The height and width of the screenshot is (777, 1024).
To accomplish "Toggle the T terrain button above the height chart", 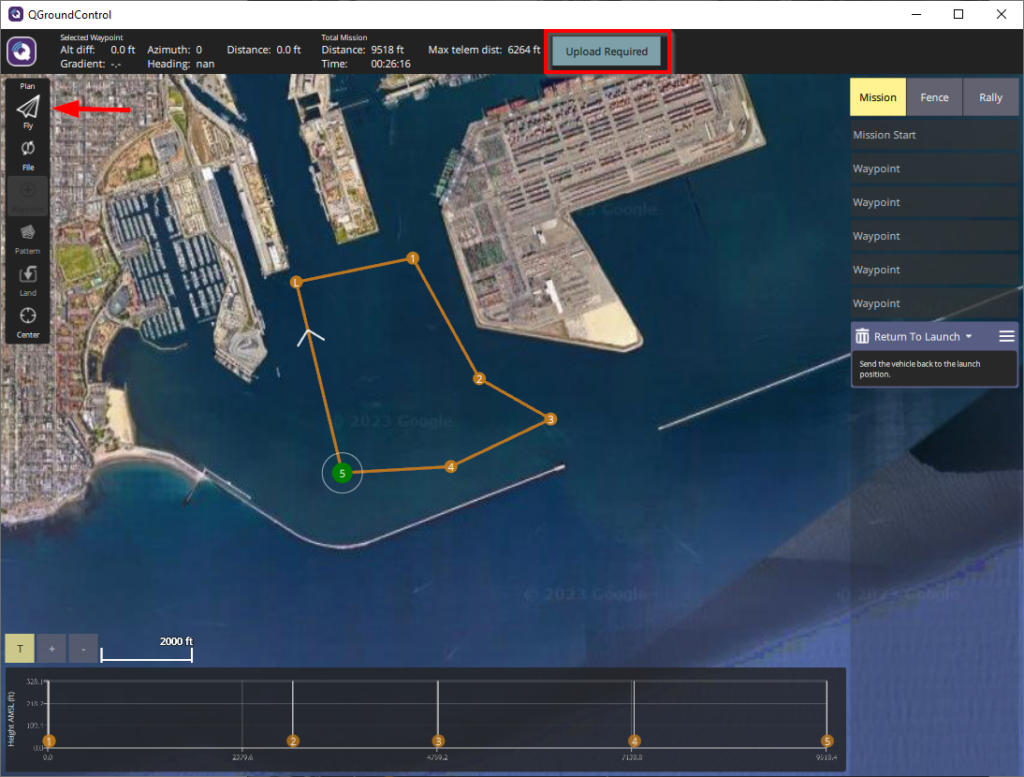I will pyautogui.click(x=19, y=649).
